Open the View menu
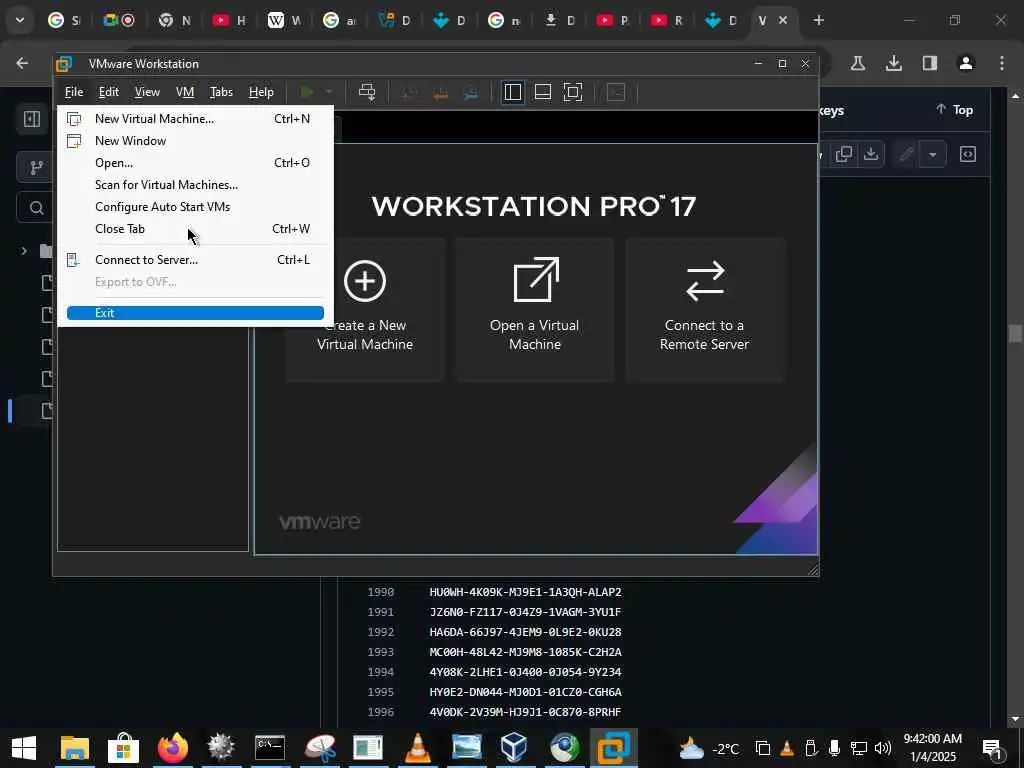 click(147, 92)
